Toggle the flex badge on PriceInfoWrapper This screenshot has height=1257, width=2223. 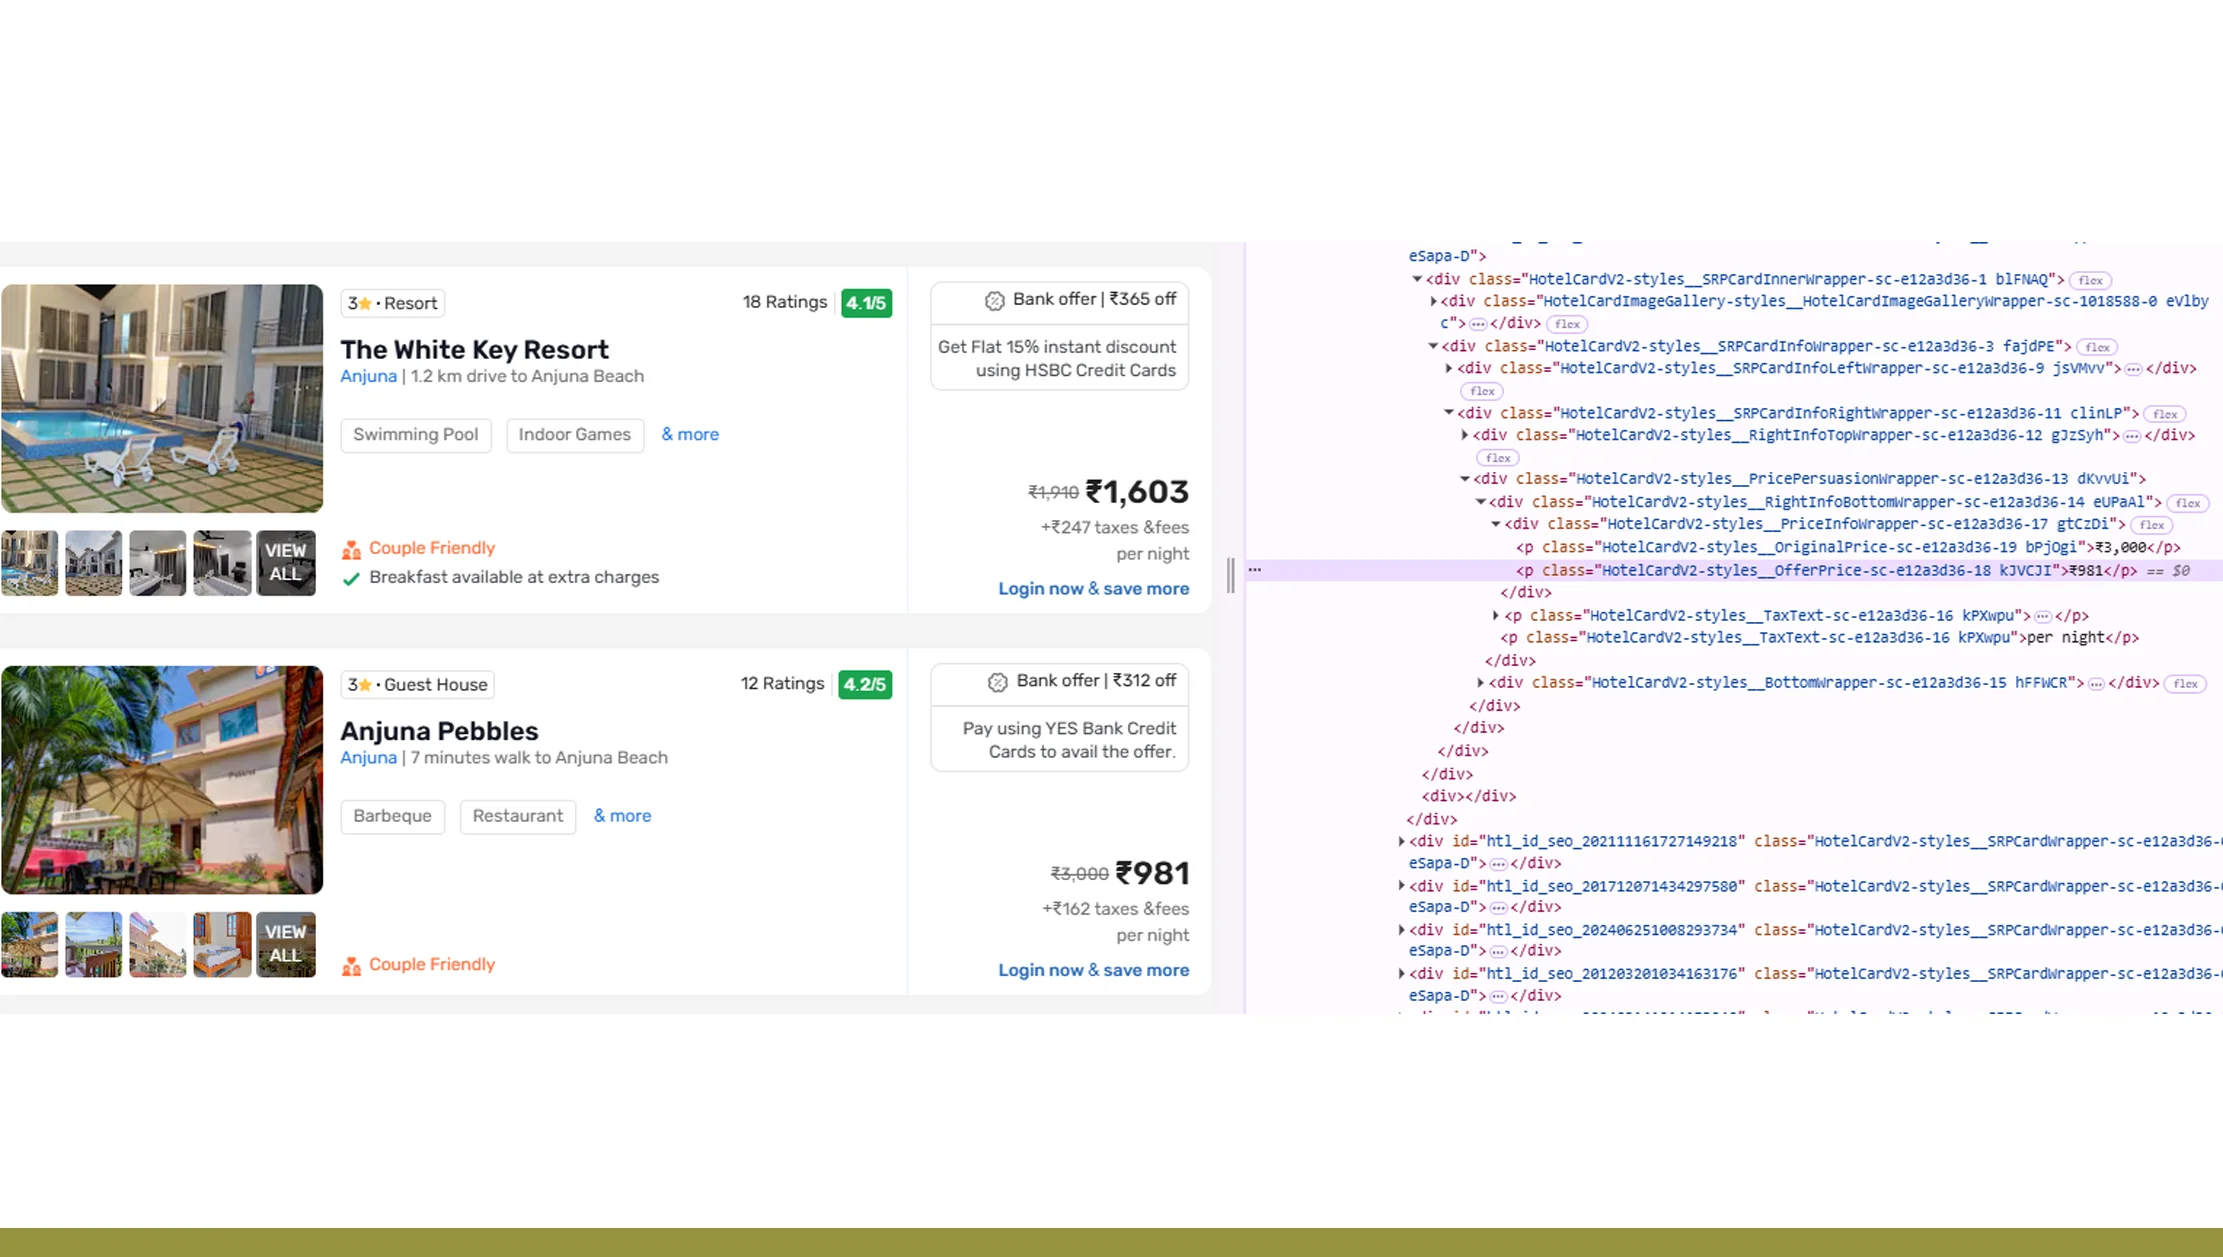click(x=2151, y=525)
